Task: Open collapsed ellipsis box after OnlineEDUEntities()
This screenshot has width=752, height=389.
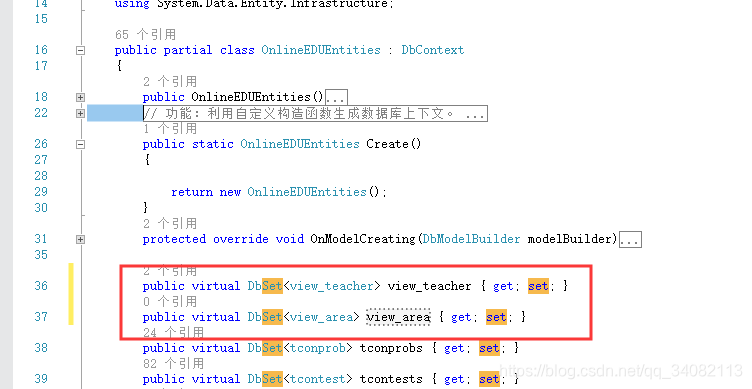Action: [x=336, y=97]
